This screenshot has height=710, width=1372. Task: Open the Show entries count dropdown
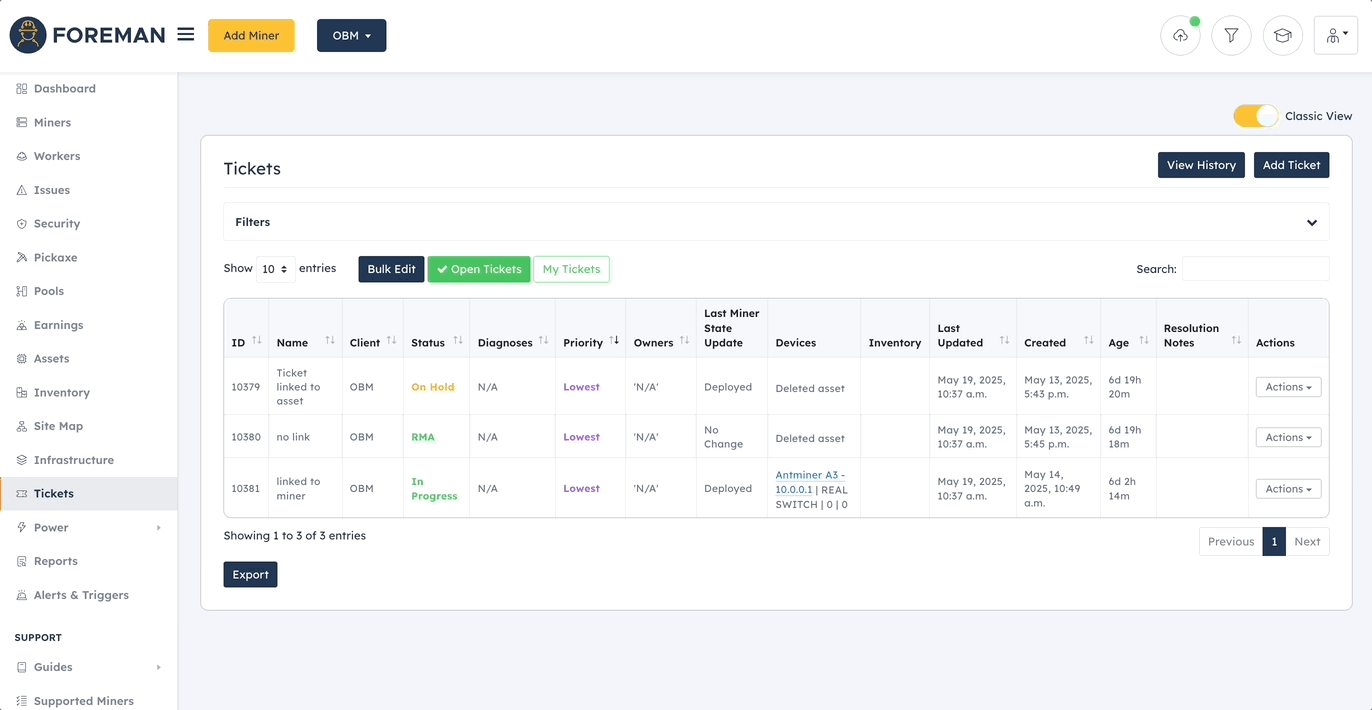(x=275, y=269)
